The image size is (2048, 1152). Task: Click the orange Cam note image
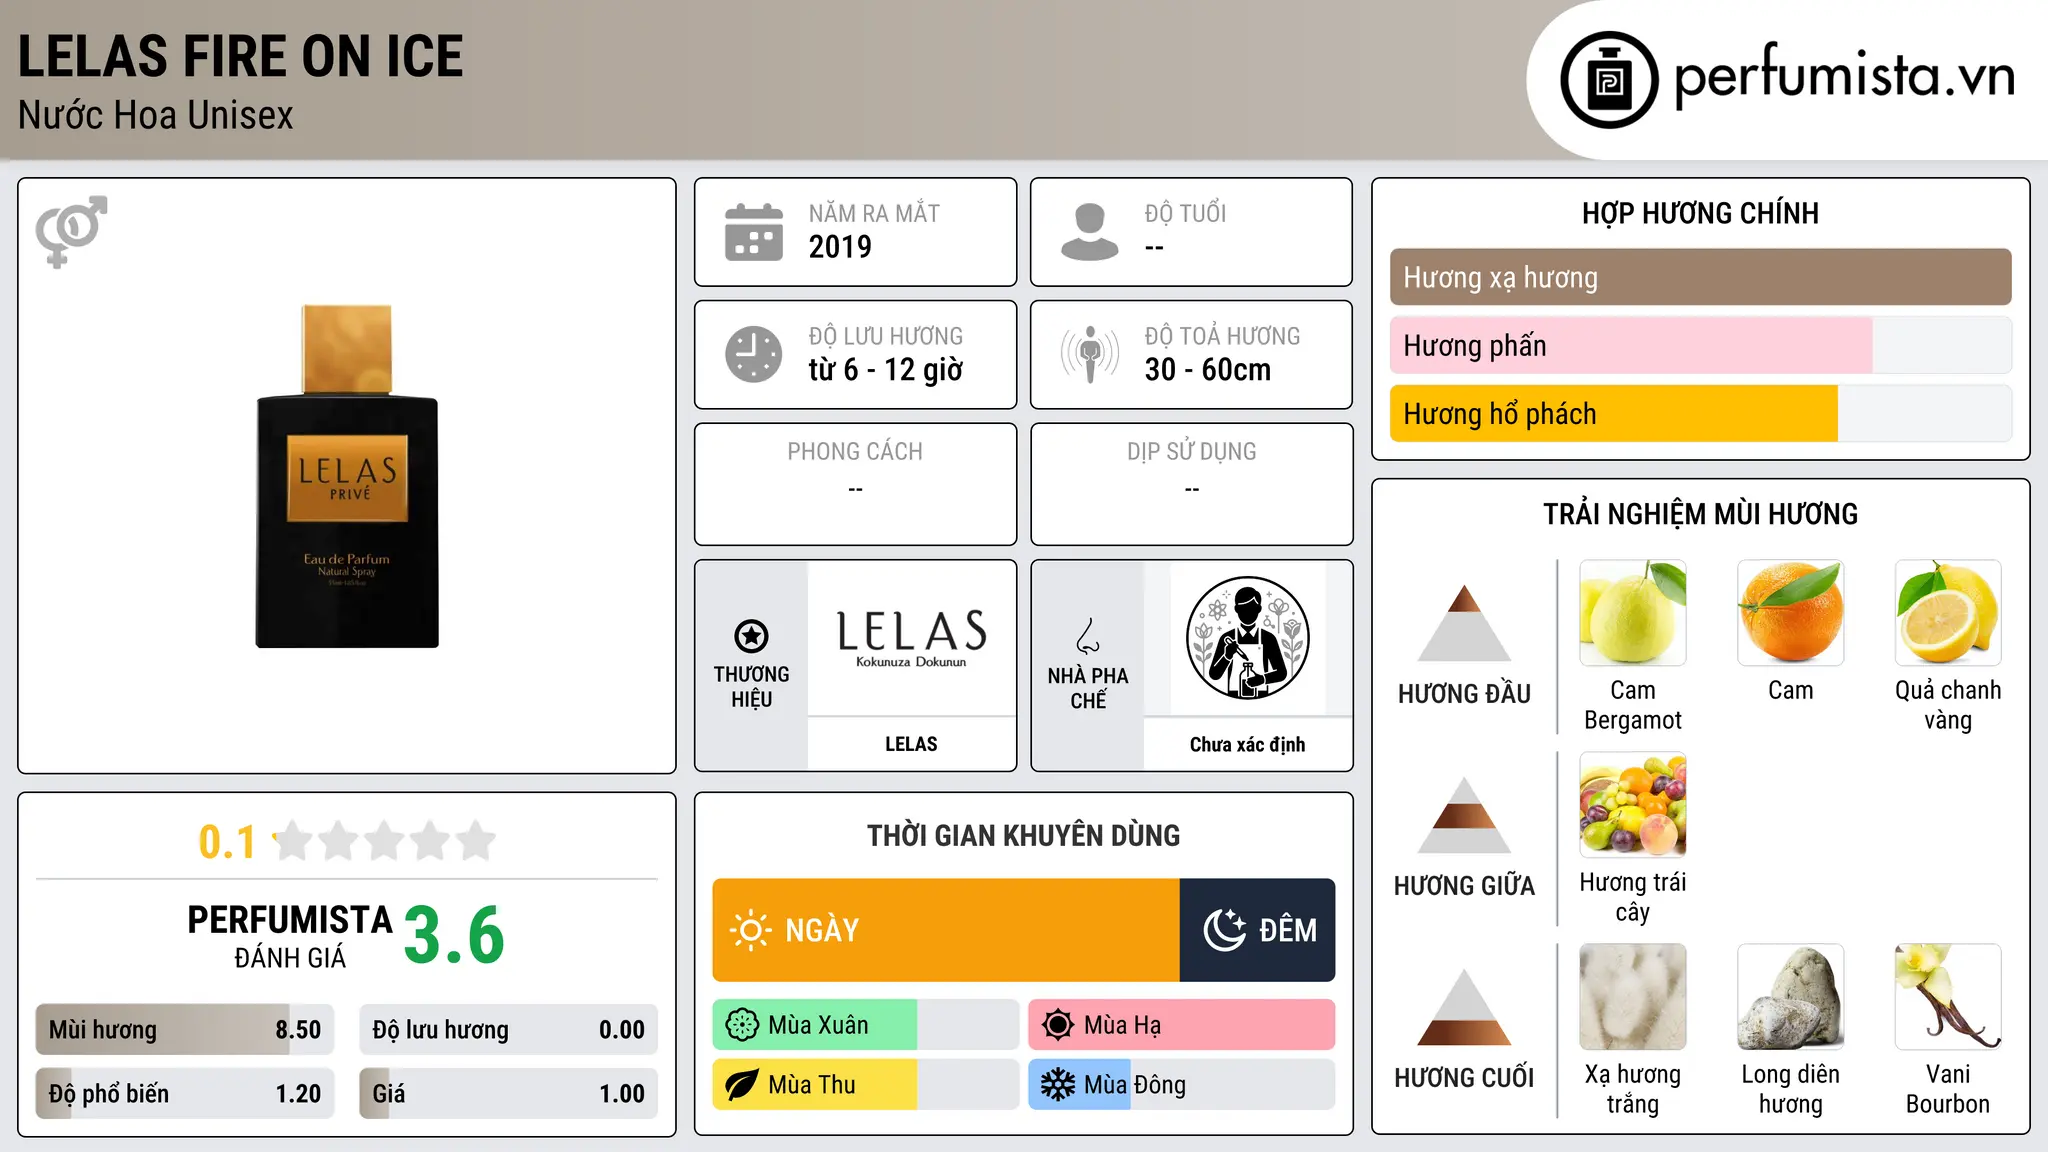[x=1790, y=613]
